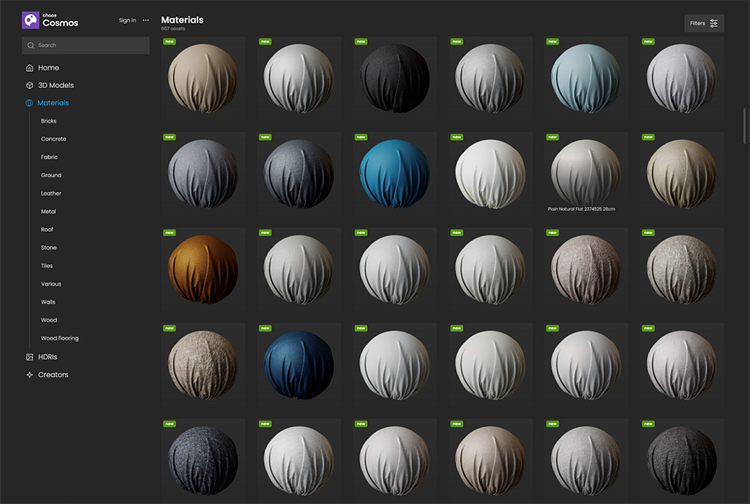750x504 pixels.
Task: Select the light blue fabric material thumbnail
Action: pyautogui.click(x=586, y=78)
